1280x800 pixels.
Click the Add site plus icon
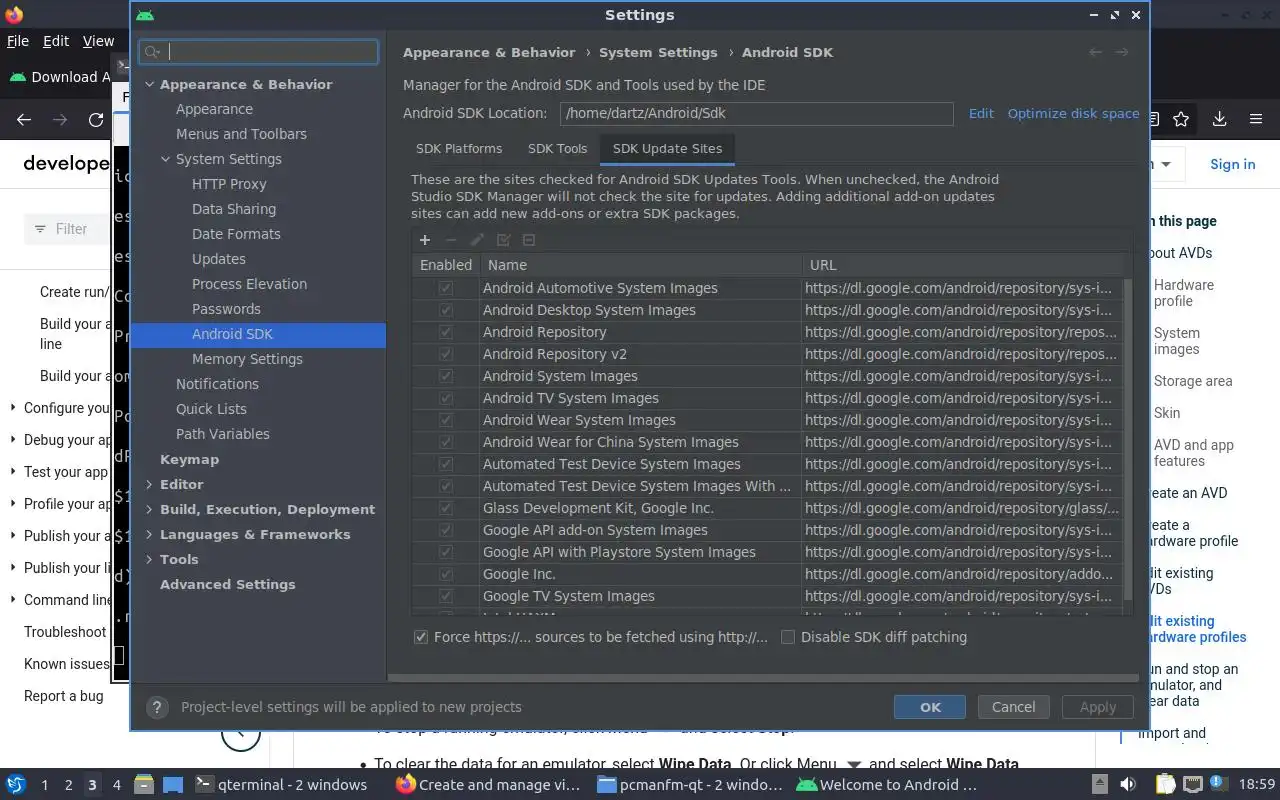coord(425,240)
